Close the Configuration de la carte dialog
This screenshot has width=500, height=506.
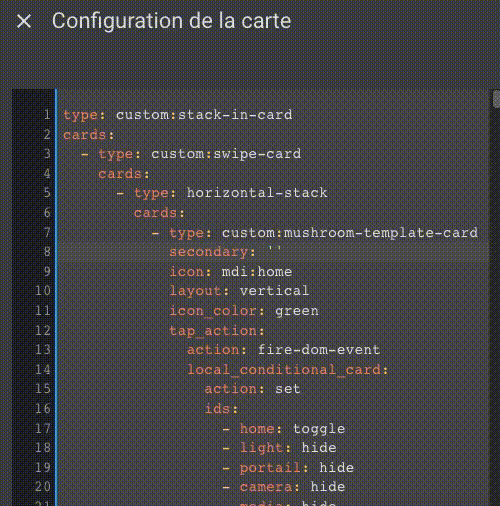click(x=24, y=21)
